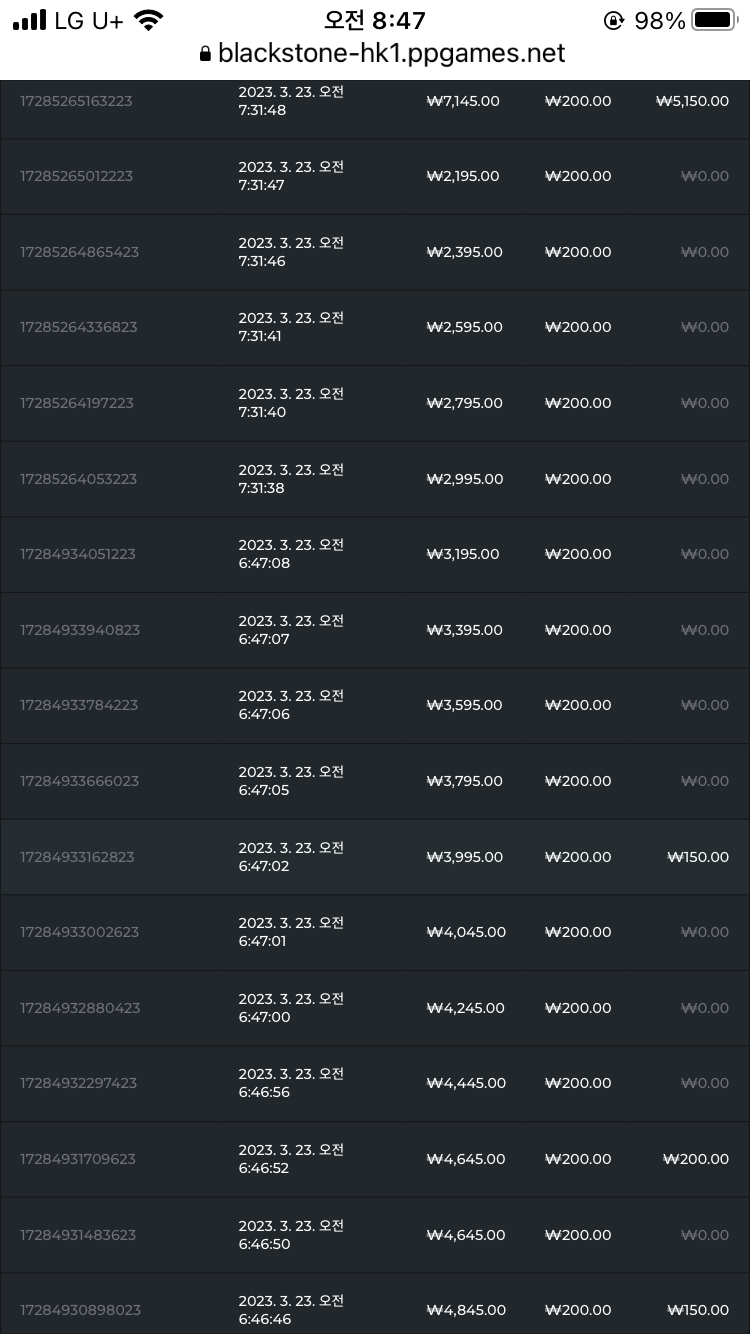
Task: Select the round with ID 17285264865423
Action: coord(375,252)
